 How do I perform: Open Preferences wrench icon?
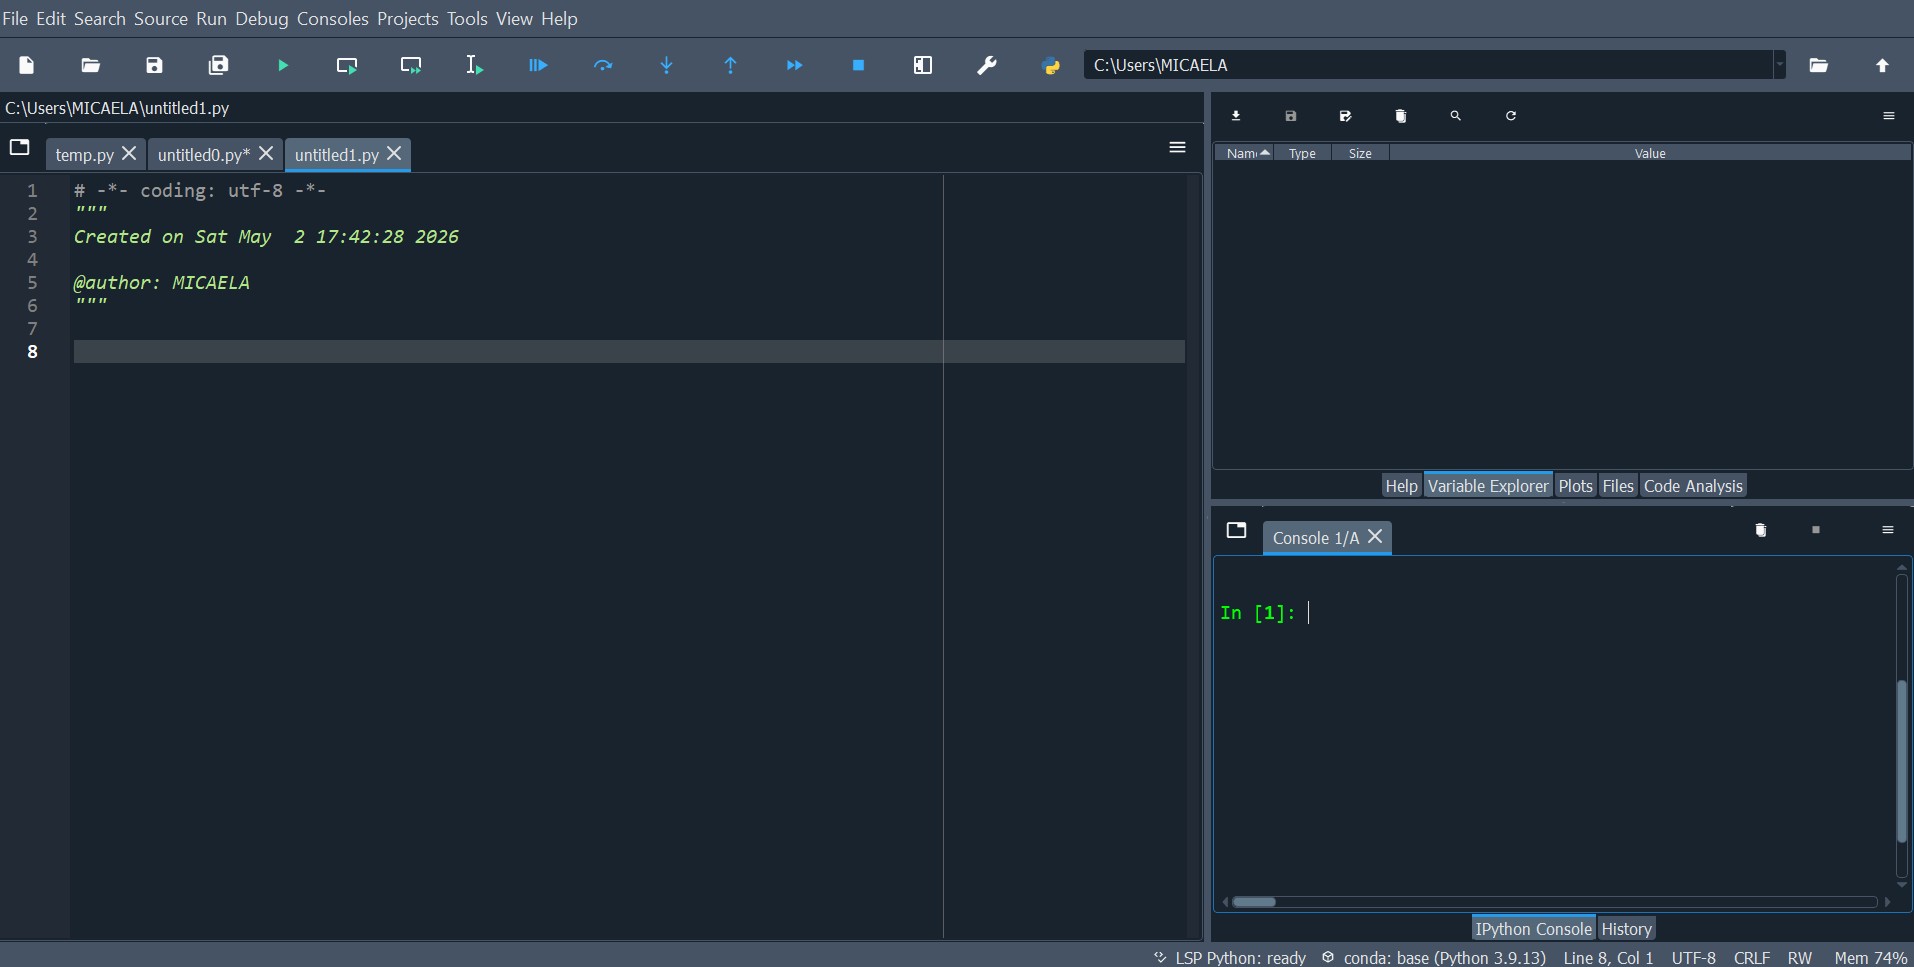987,65
